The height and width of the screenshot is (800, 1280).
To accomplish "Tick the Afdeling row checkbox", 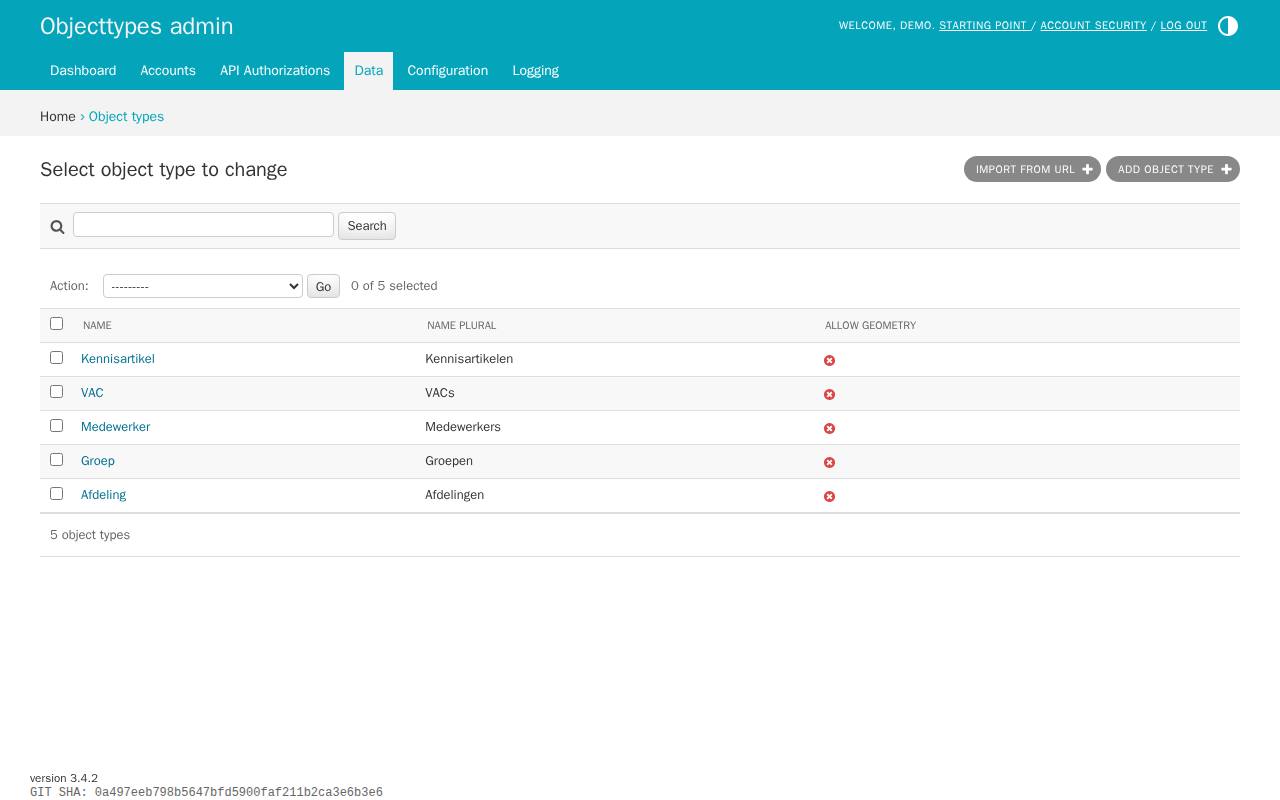I will click(x=56, y=493).
